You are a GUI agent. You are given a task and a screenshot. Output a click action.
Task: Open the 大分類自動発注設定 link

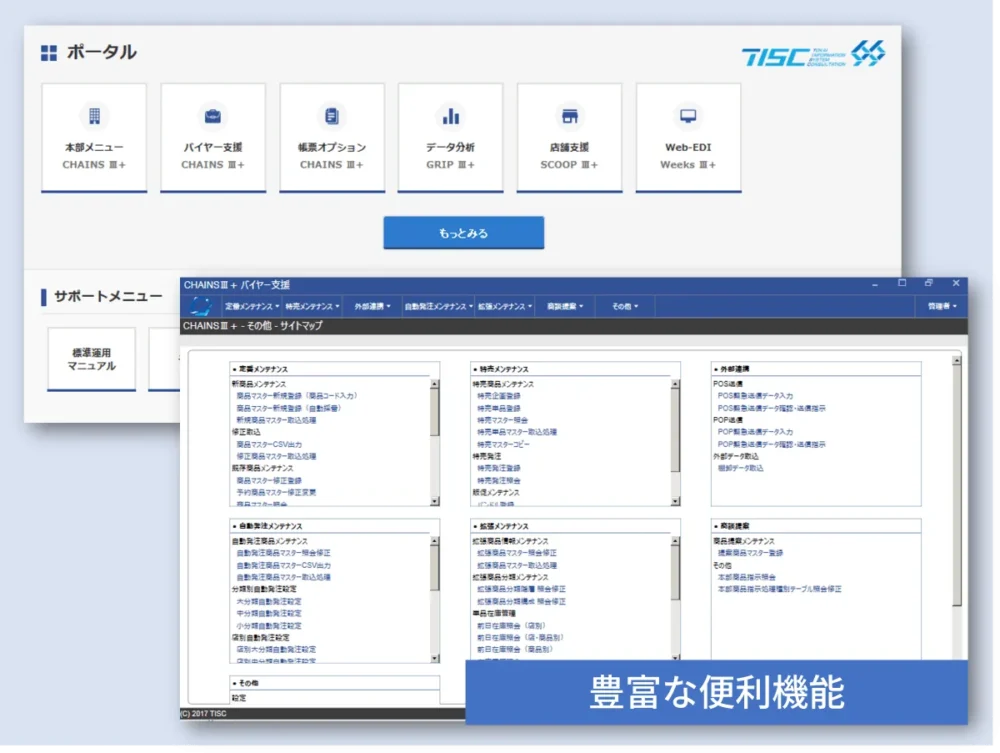(x=268, y=602)
